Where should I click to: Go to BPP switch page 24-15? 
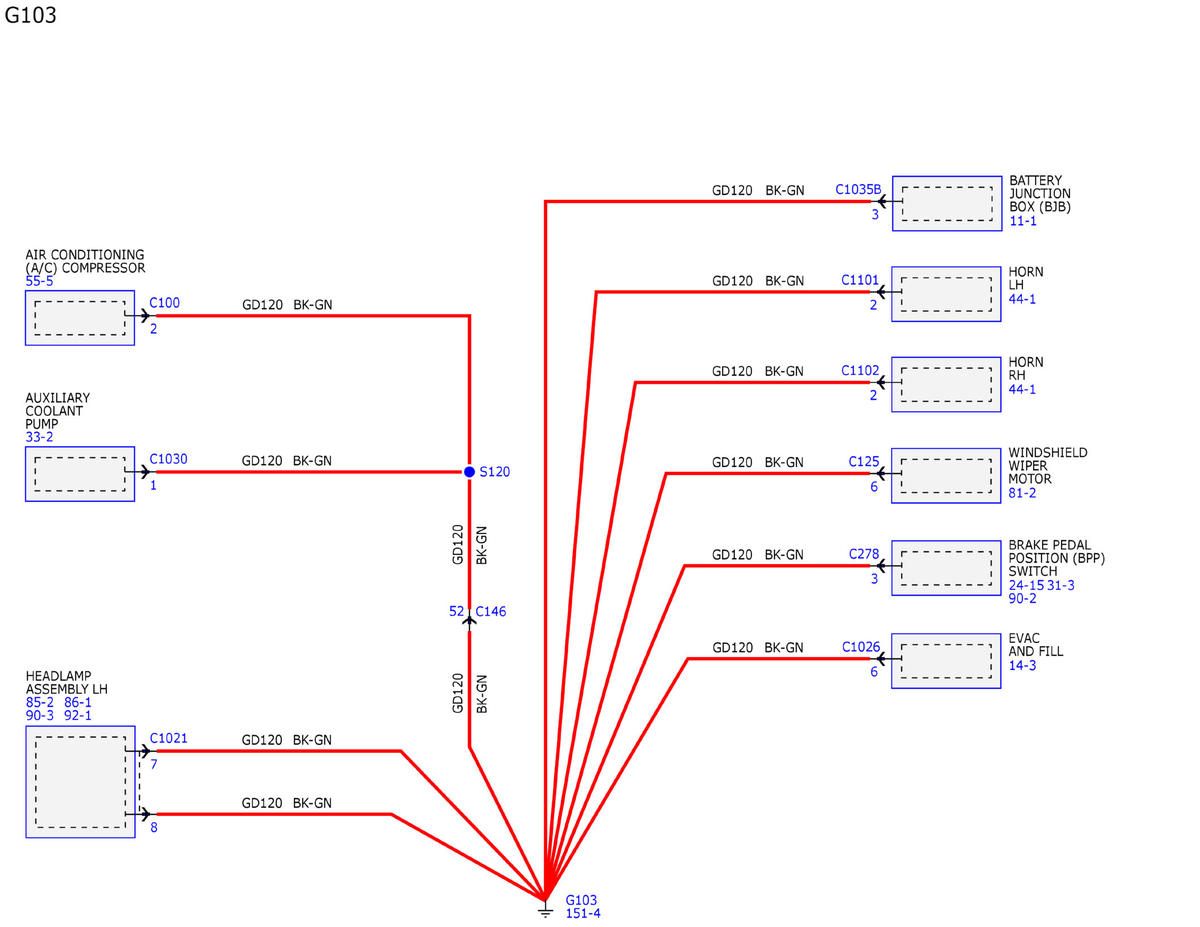click(1026, 585)
